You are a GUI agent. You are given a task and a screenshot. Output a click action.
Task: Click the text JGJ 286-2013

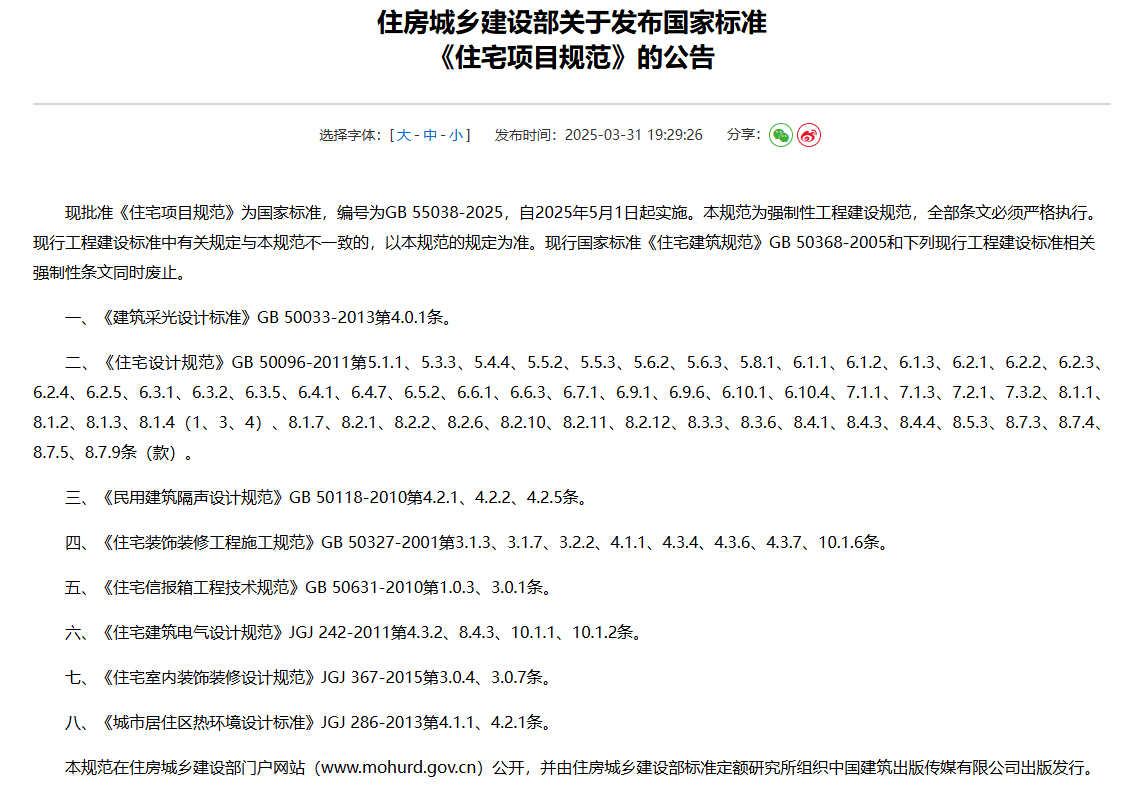click(371, 723)
